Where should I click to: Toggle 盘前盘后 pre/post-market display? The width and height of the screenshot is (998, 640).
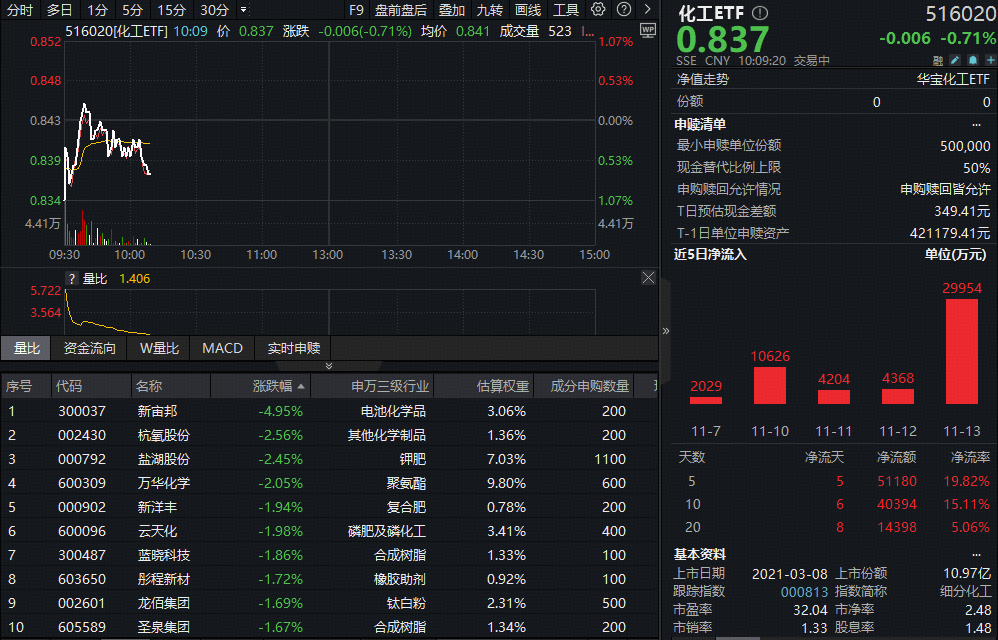(400, 10)
